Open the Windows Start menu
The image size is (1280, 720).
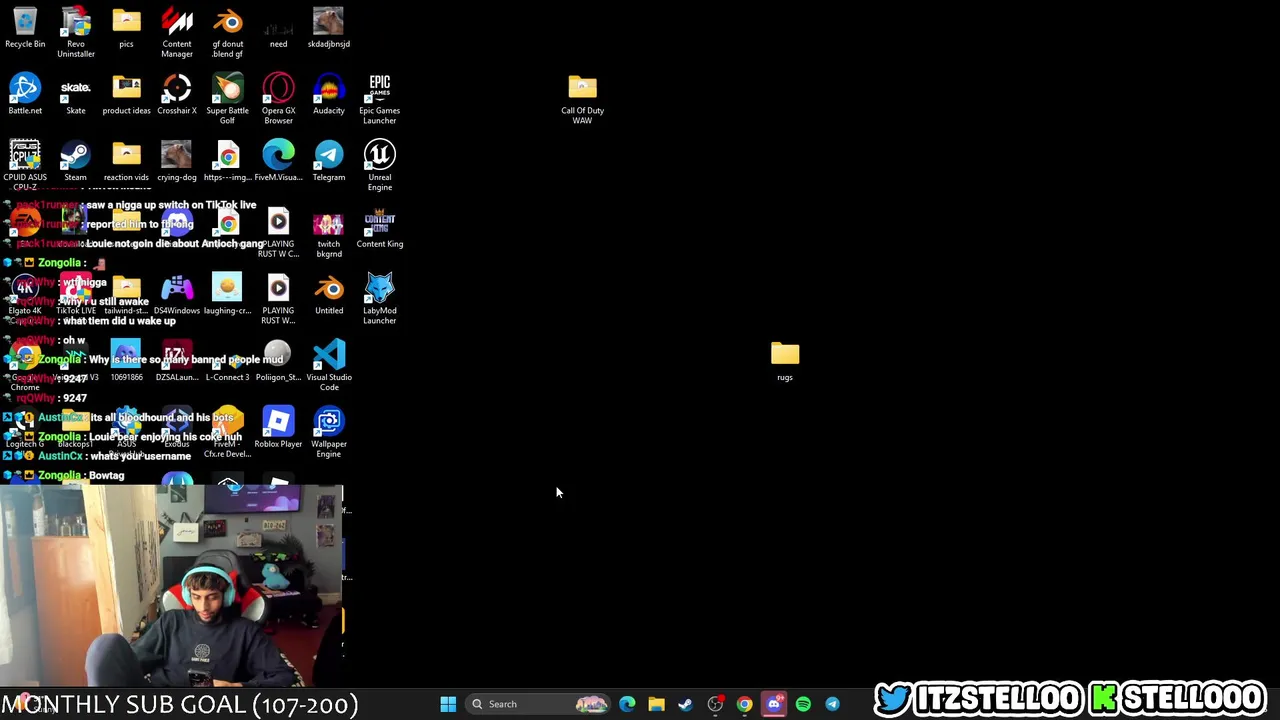tap(448, 704)
